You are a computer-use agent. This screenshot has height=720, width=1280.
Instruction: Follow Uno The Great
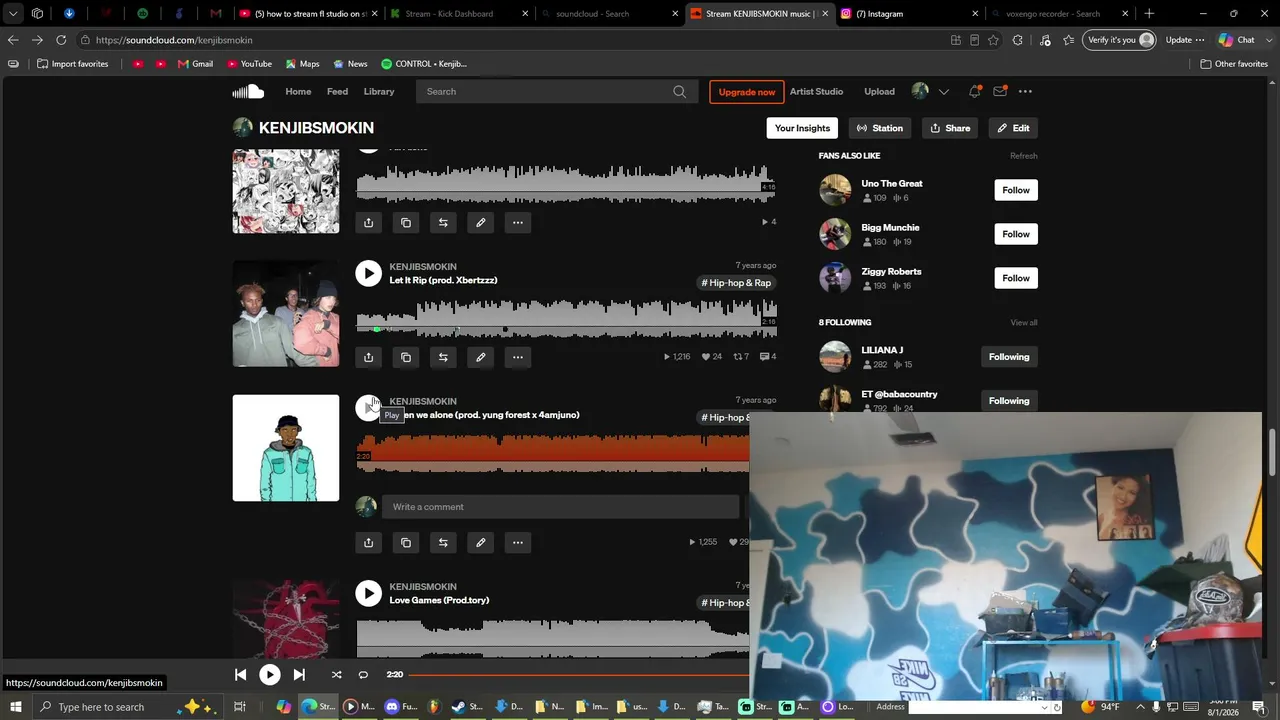click(1016, 190)
